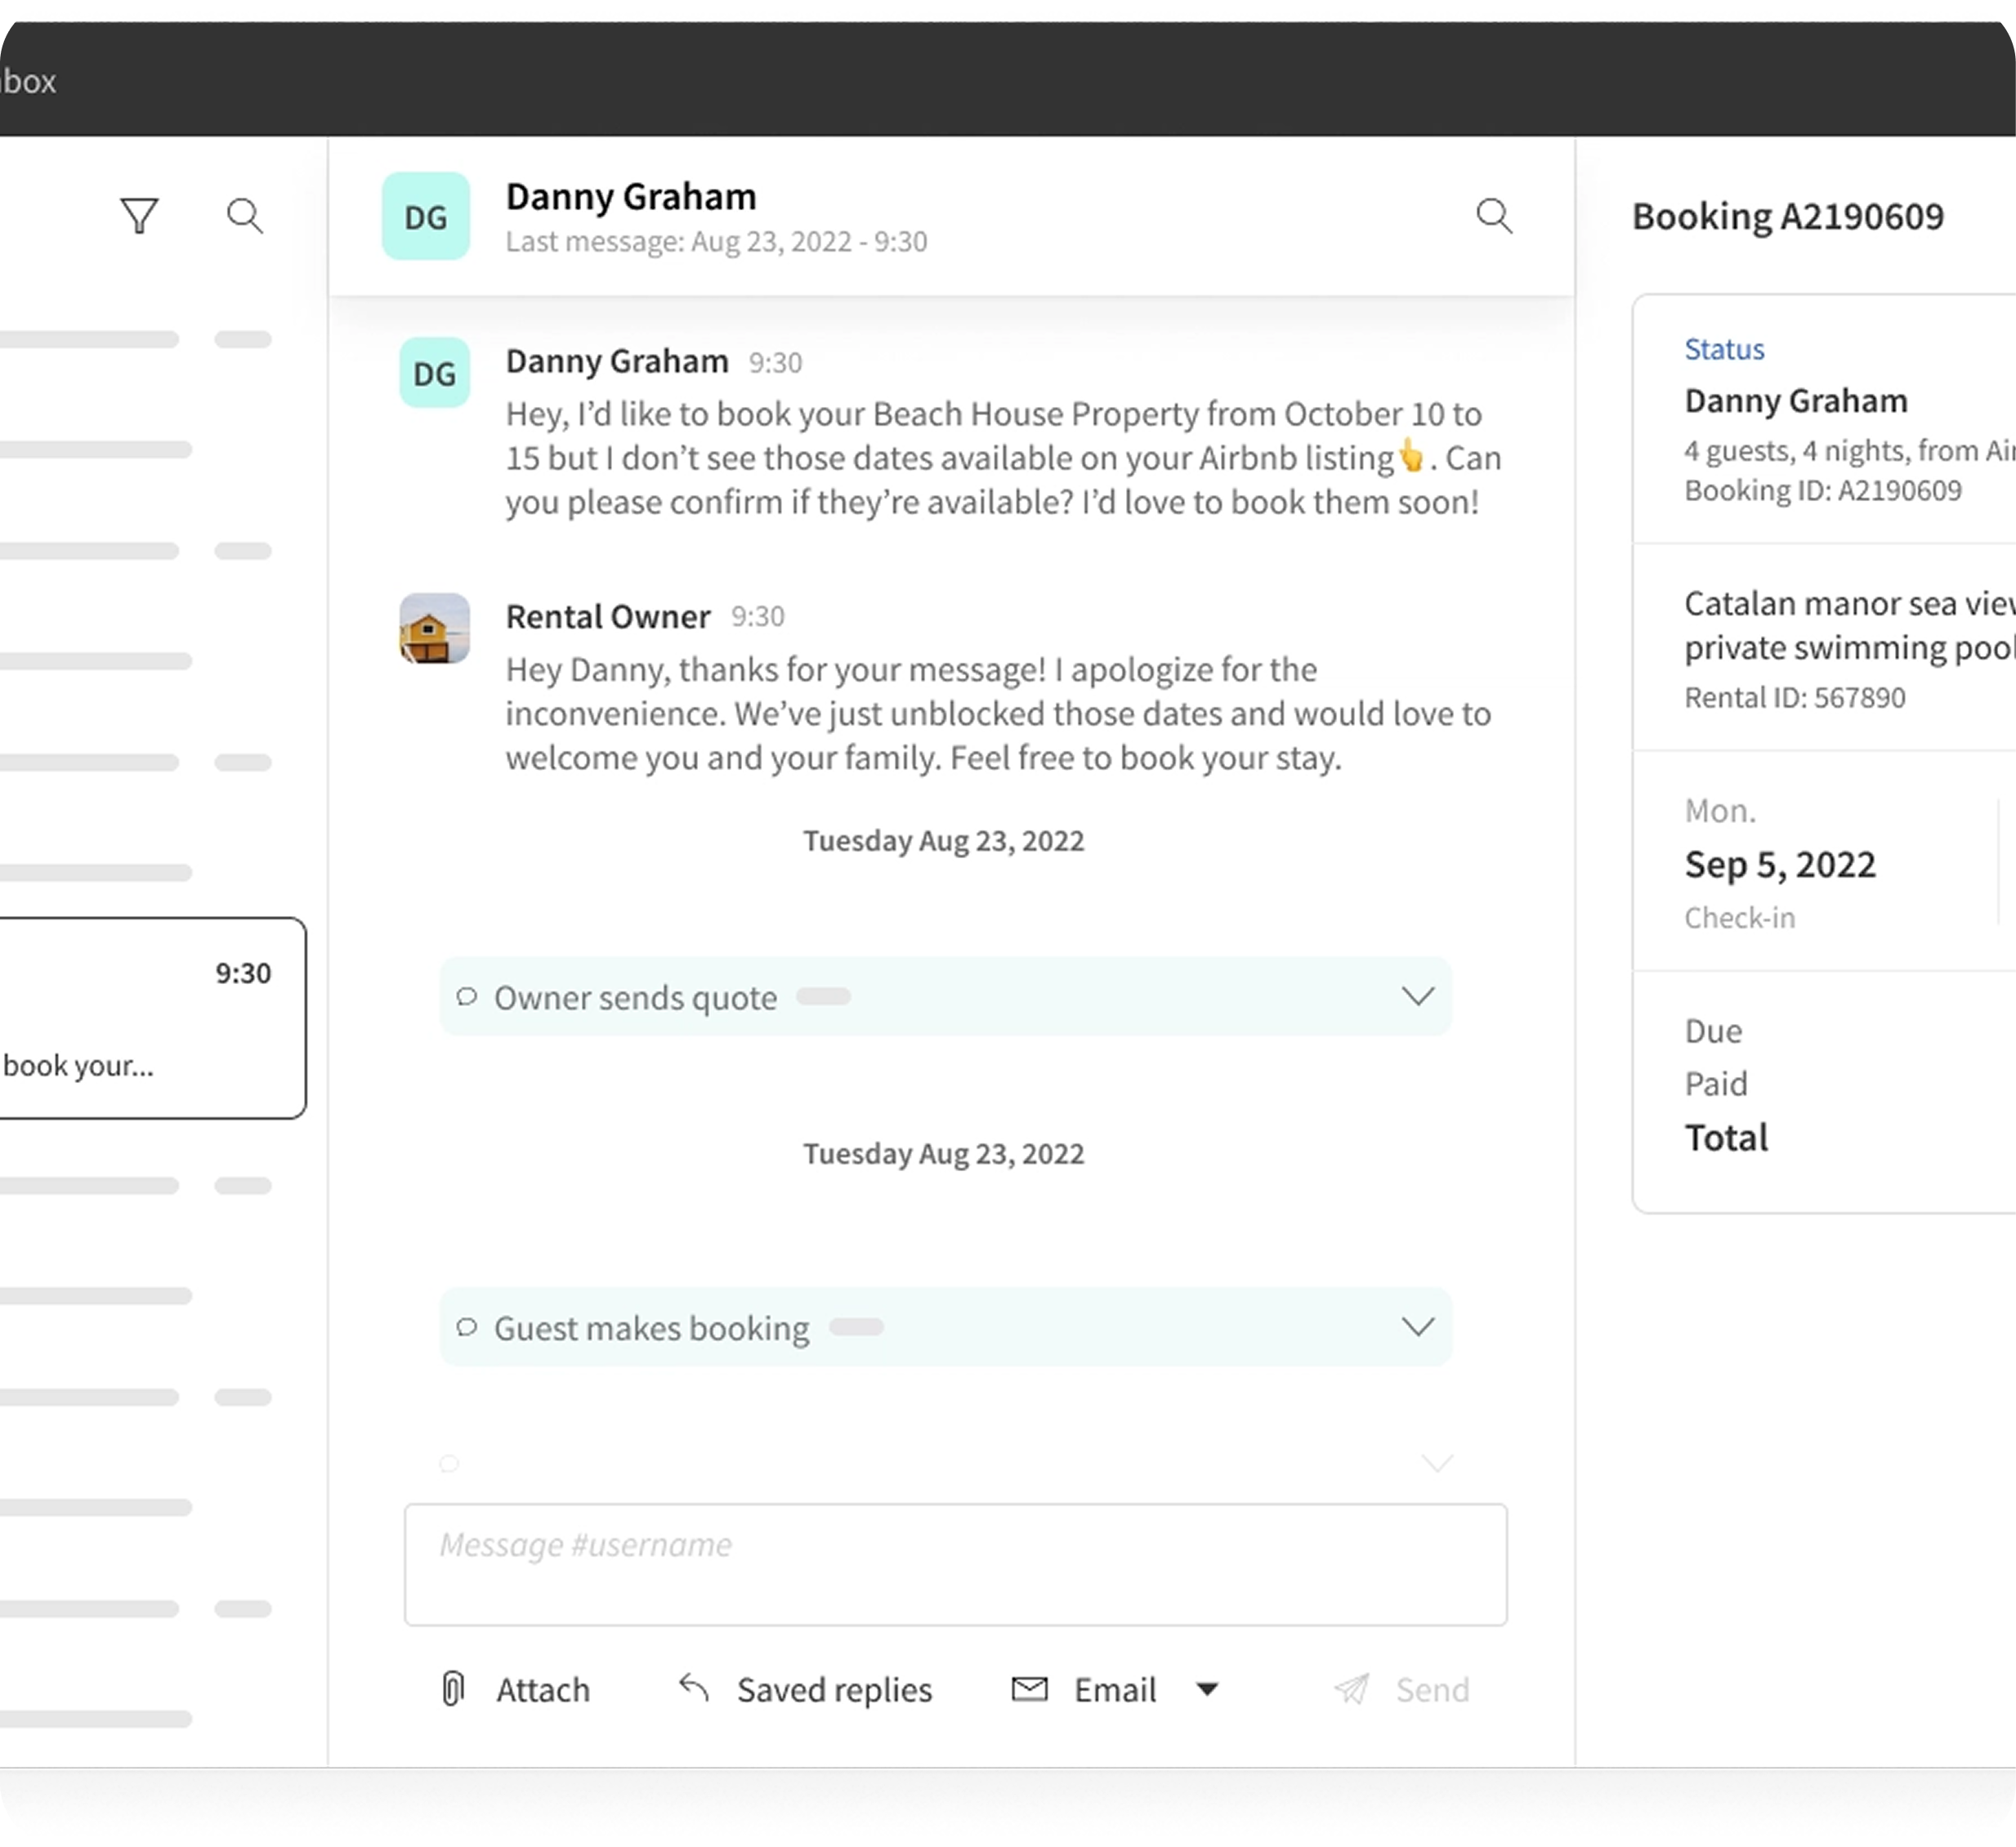
Task: Click the conversation header search icon
Action: 1494,216
